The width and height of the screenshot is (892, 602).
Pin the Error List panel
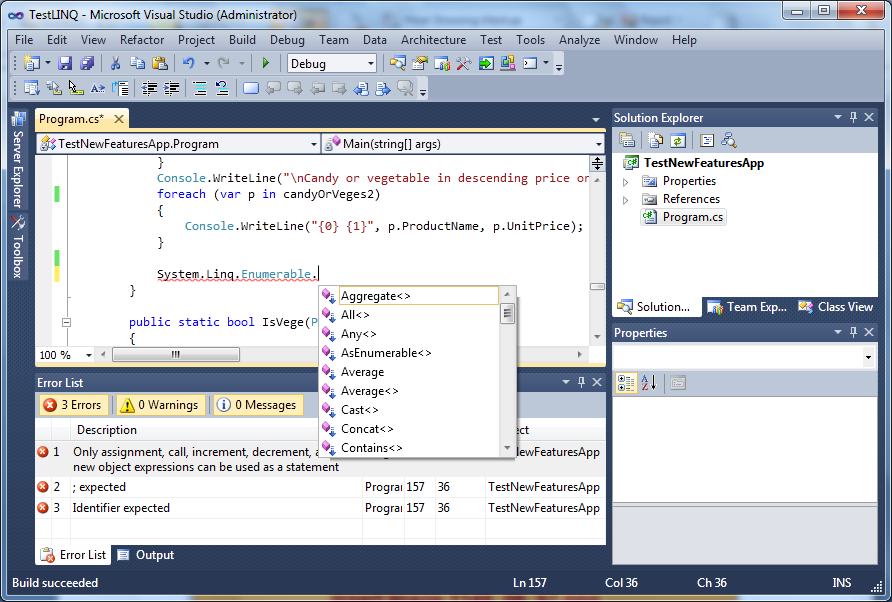coord(581,382)
